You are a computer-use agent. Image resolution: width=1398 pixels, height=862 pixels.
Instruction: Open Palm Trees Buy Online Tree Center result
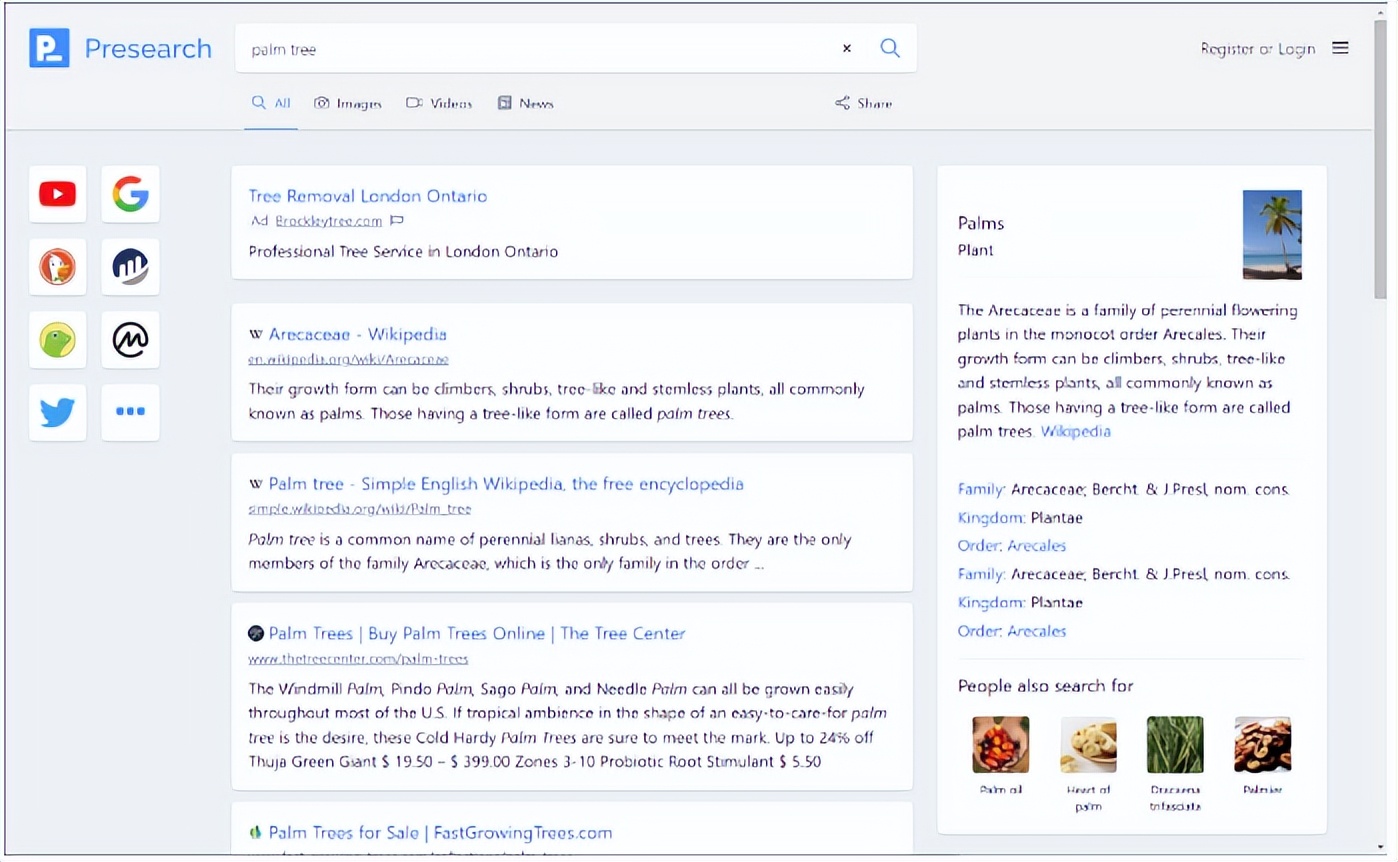pos(477,633)
